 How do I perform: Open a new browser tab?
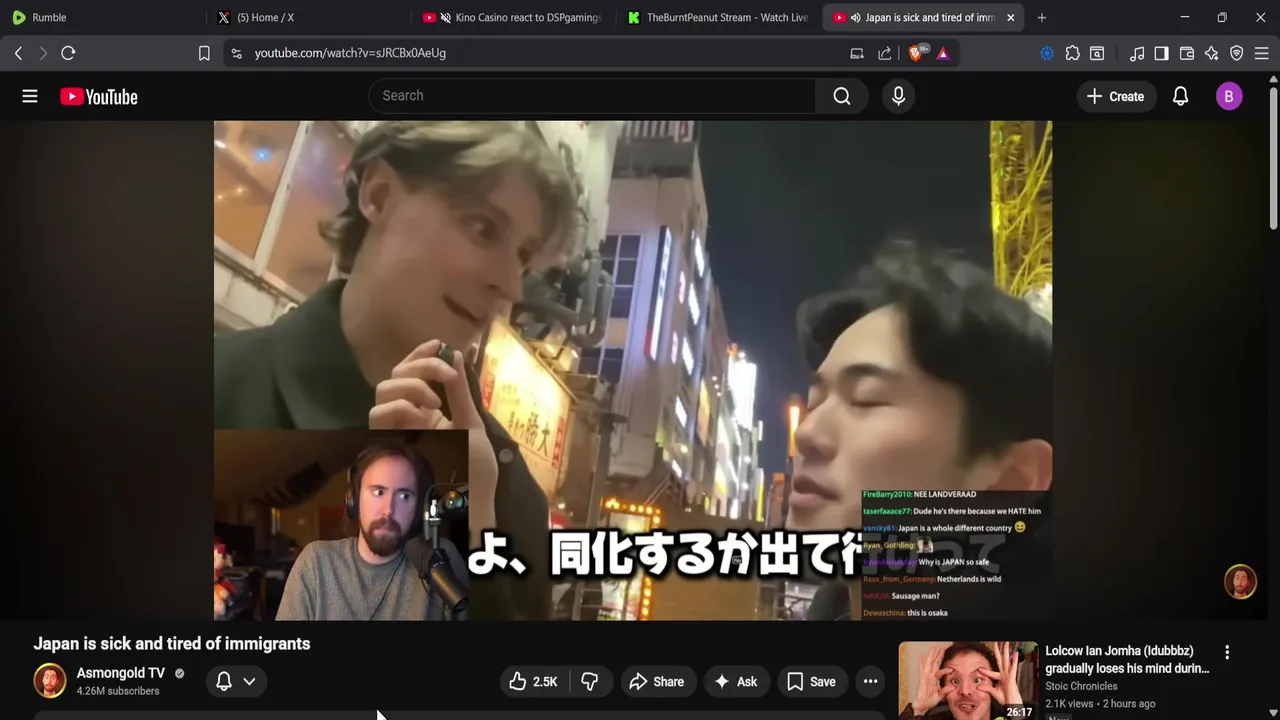click(1042, 17)
